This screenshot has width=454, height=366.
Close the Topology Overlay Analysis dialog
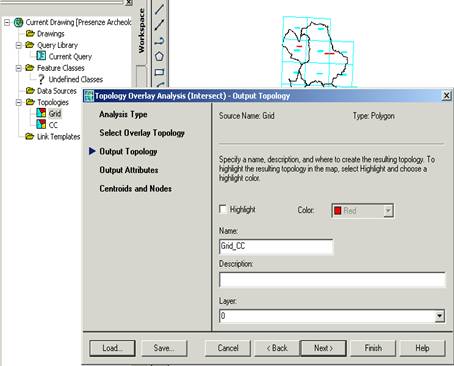(446, 96)
